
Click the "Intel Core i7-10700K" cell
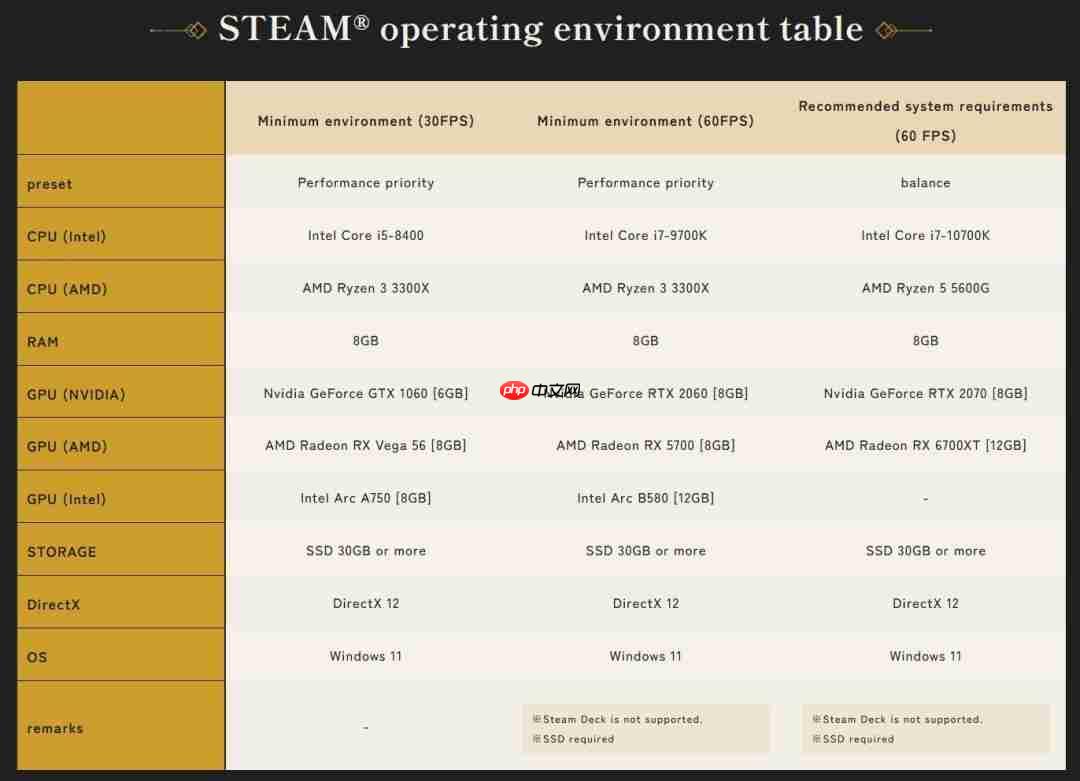(x=926, y=236)
